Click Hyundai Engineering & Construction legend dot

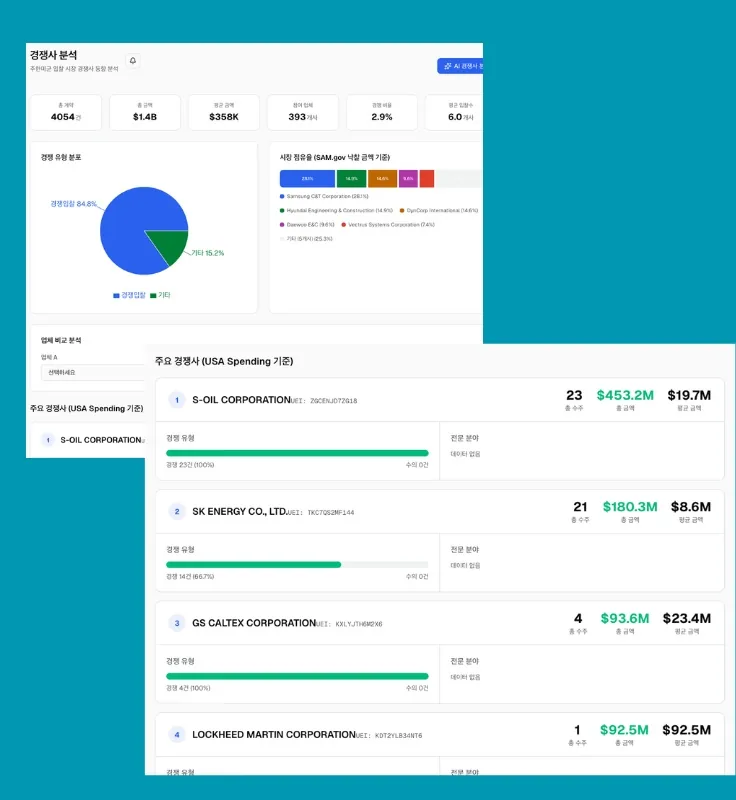[x=282, y=210]
